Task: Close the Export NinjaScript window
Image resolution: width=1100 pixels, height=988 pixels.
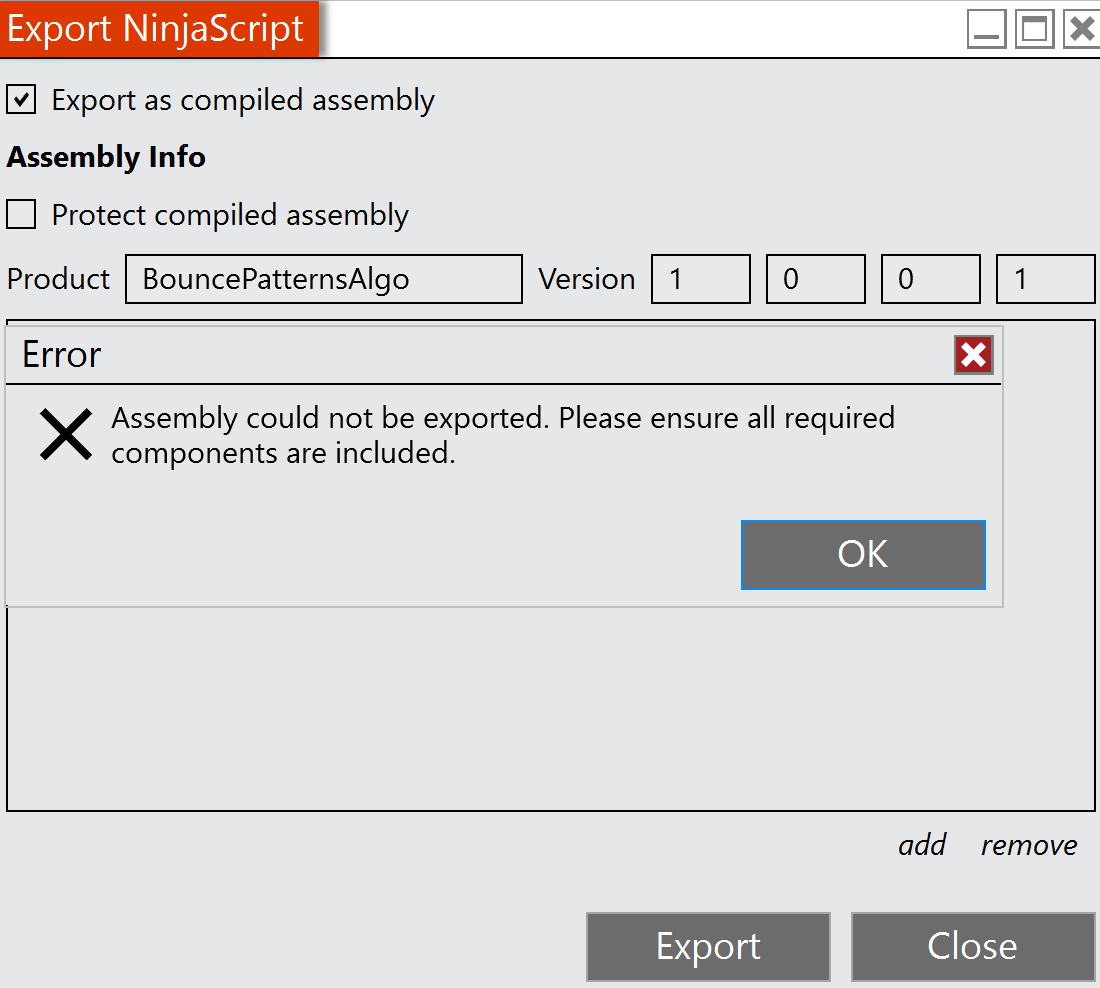Action: coord(1082,29)
